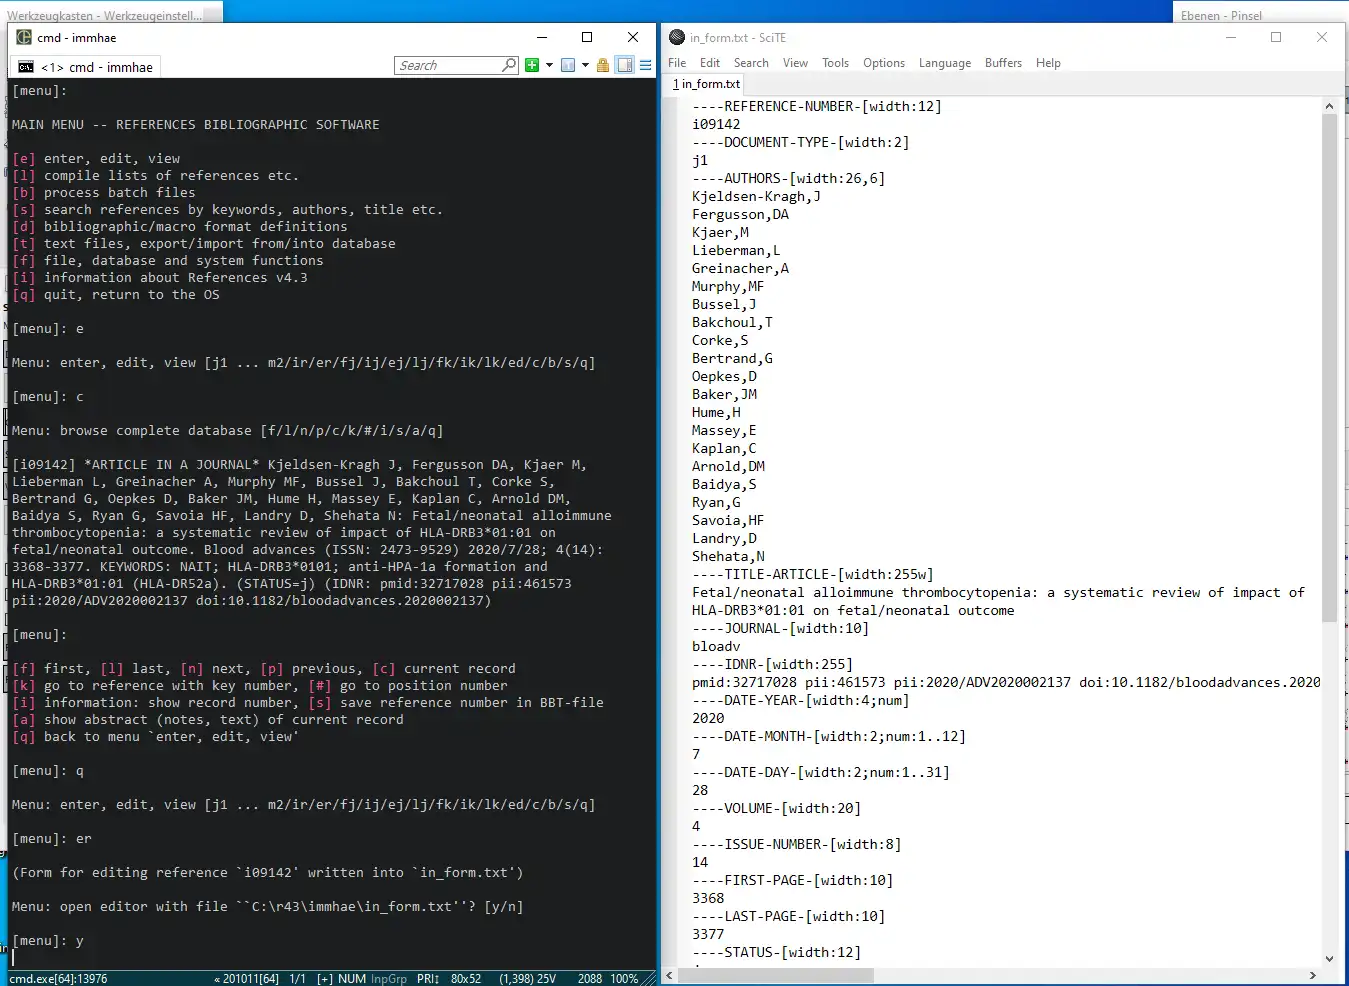Click the SciTE vertical scrollbar thumb

pos(1329,367)
